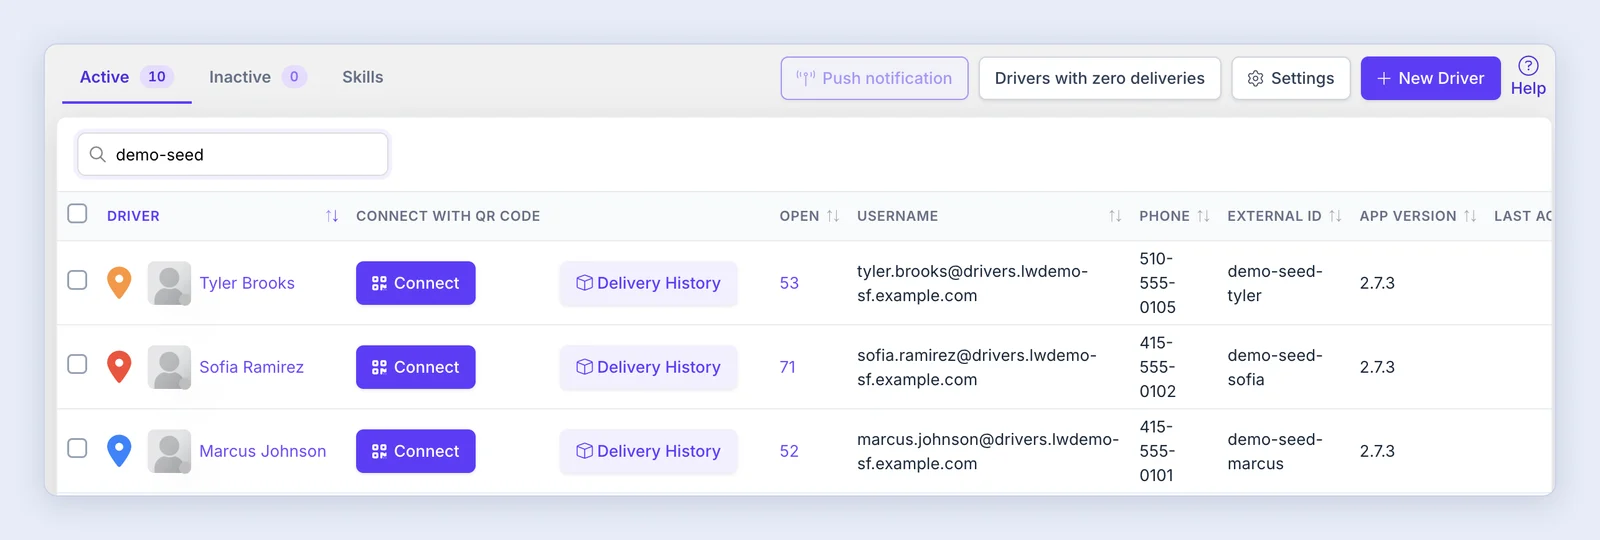Focus the demo-seed search field

point(233,154)
